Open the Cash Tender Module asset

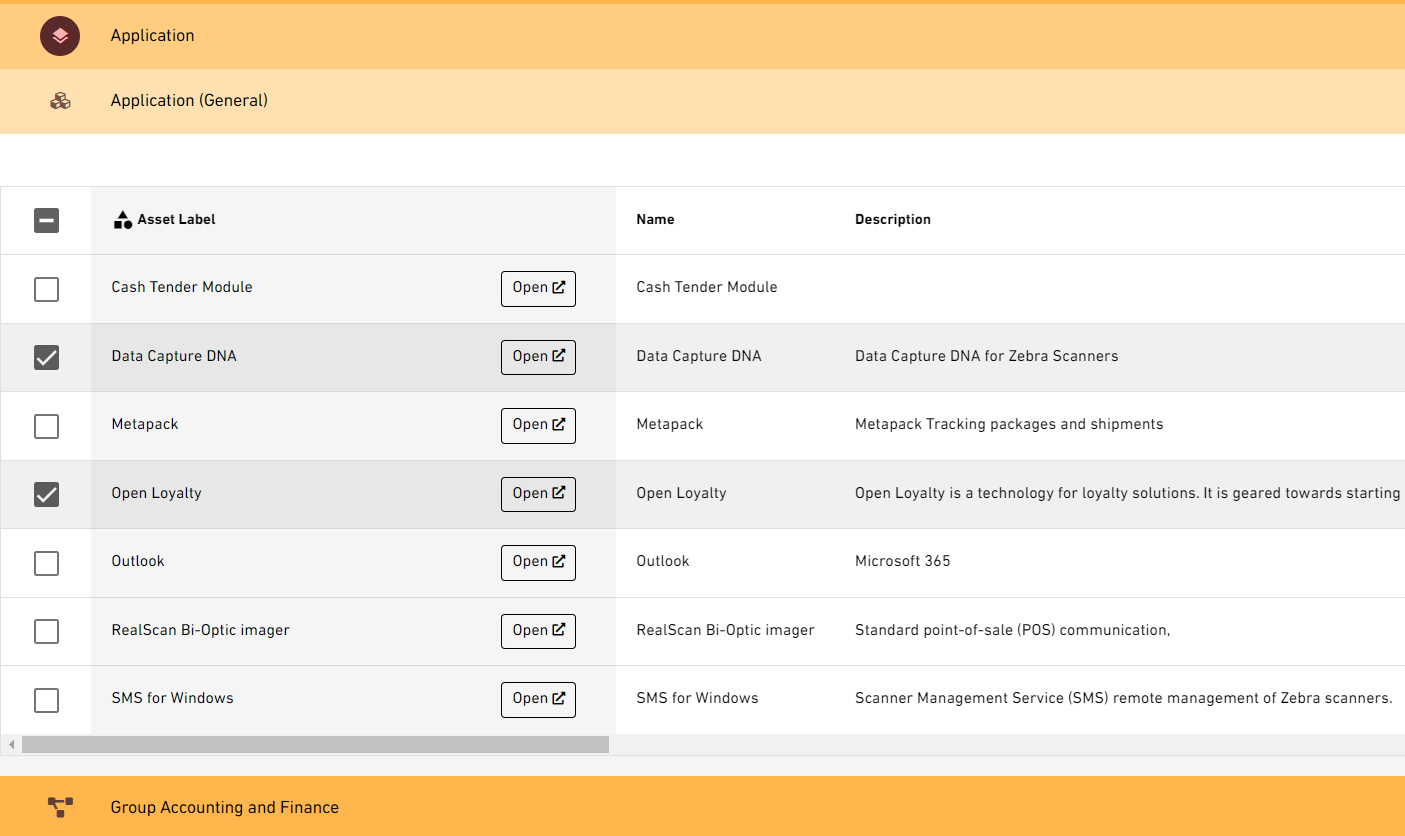point(538,288)
